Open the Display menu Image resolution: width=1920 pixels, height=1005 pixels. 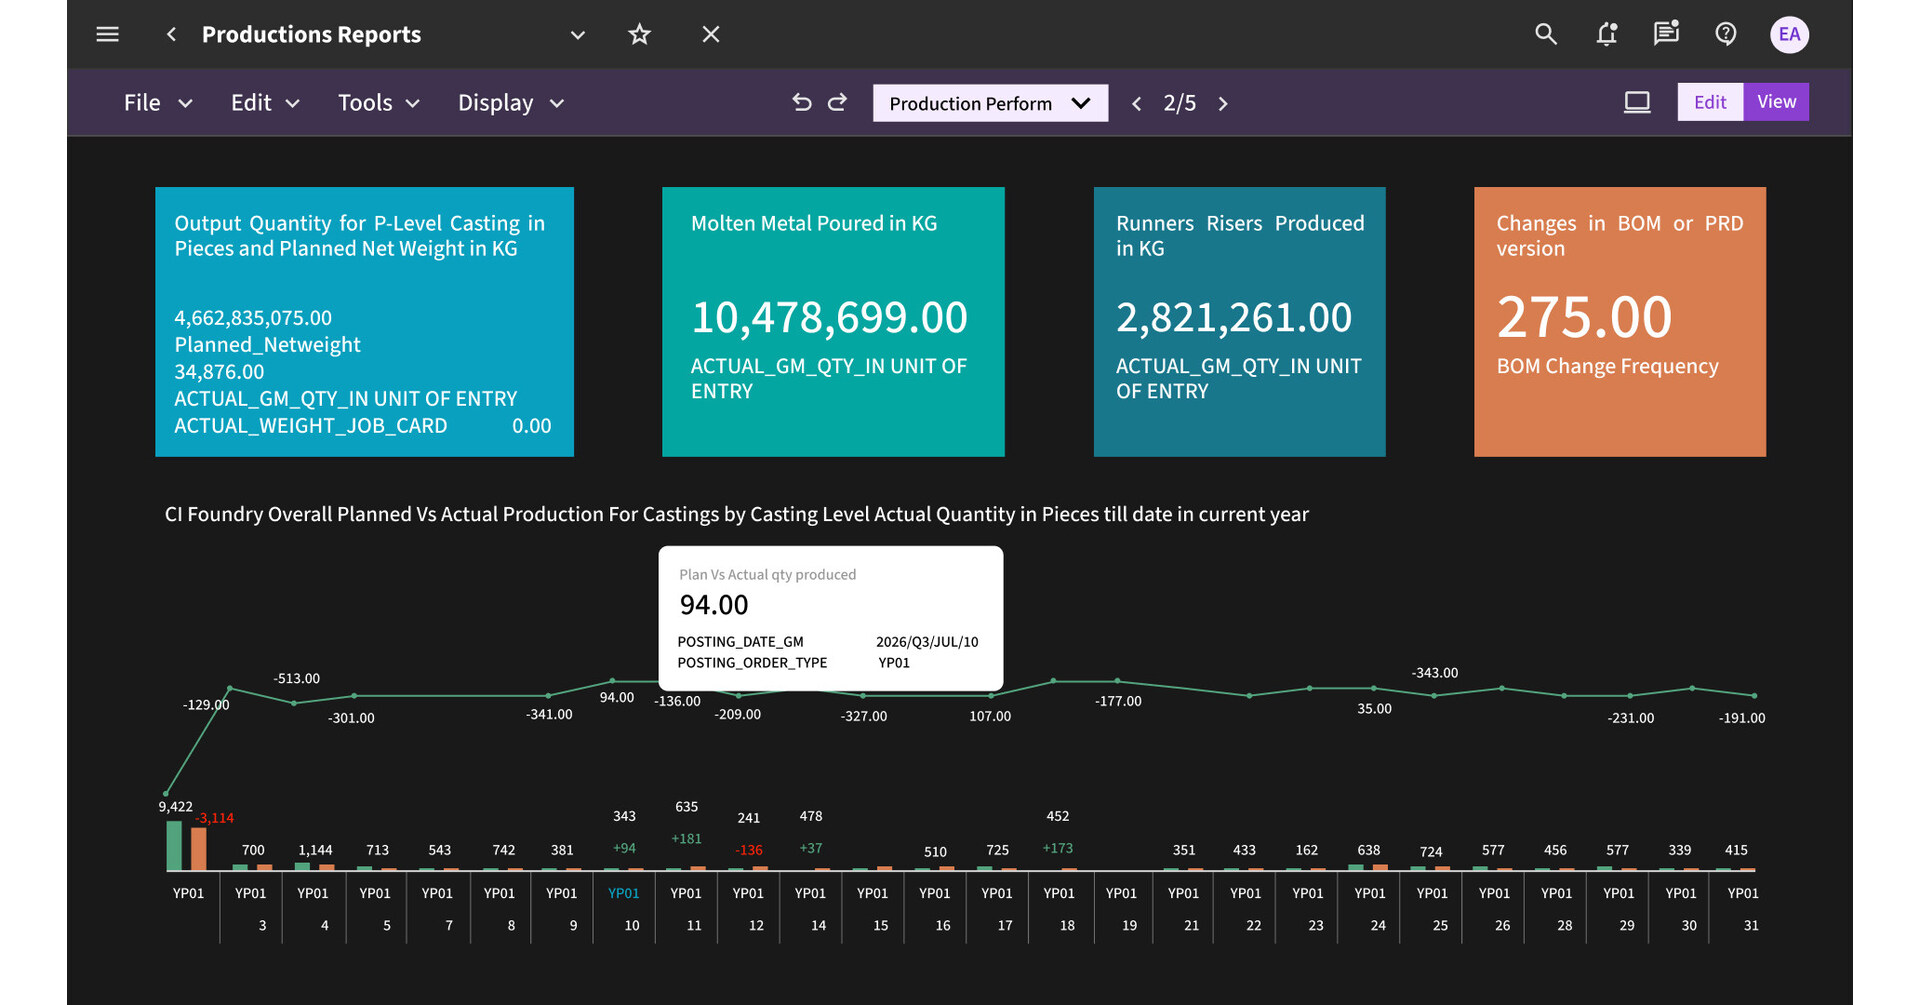tap(510, 103)
